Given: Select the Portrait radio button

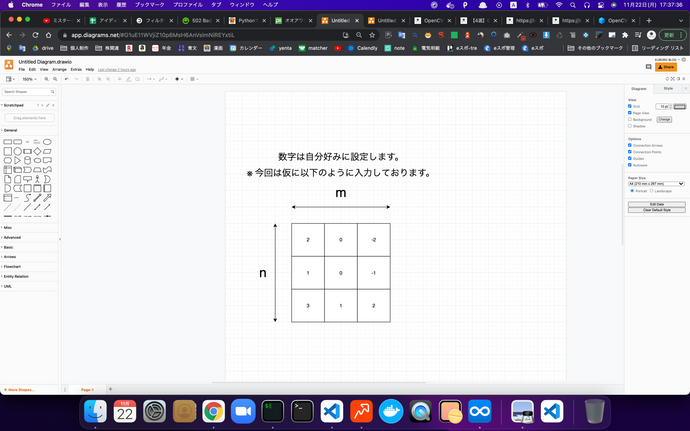Looking at the screenshot, I should [632, 191].
